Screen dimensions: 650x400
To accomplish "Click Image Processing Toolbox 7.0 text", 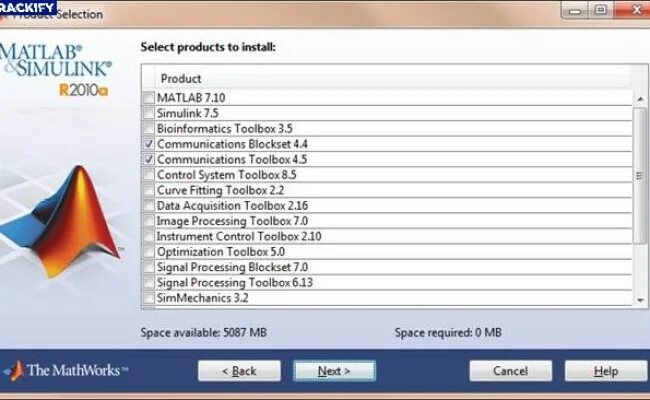I will pyautogui.click(x=232, y=221).
